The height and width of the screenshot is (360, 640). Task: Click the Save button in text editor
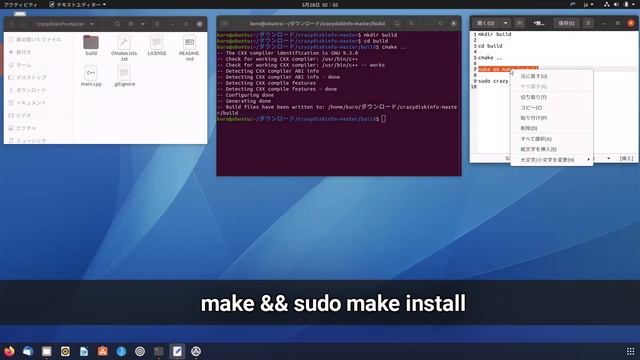pos(567,23)
